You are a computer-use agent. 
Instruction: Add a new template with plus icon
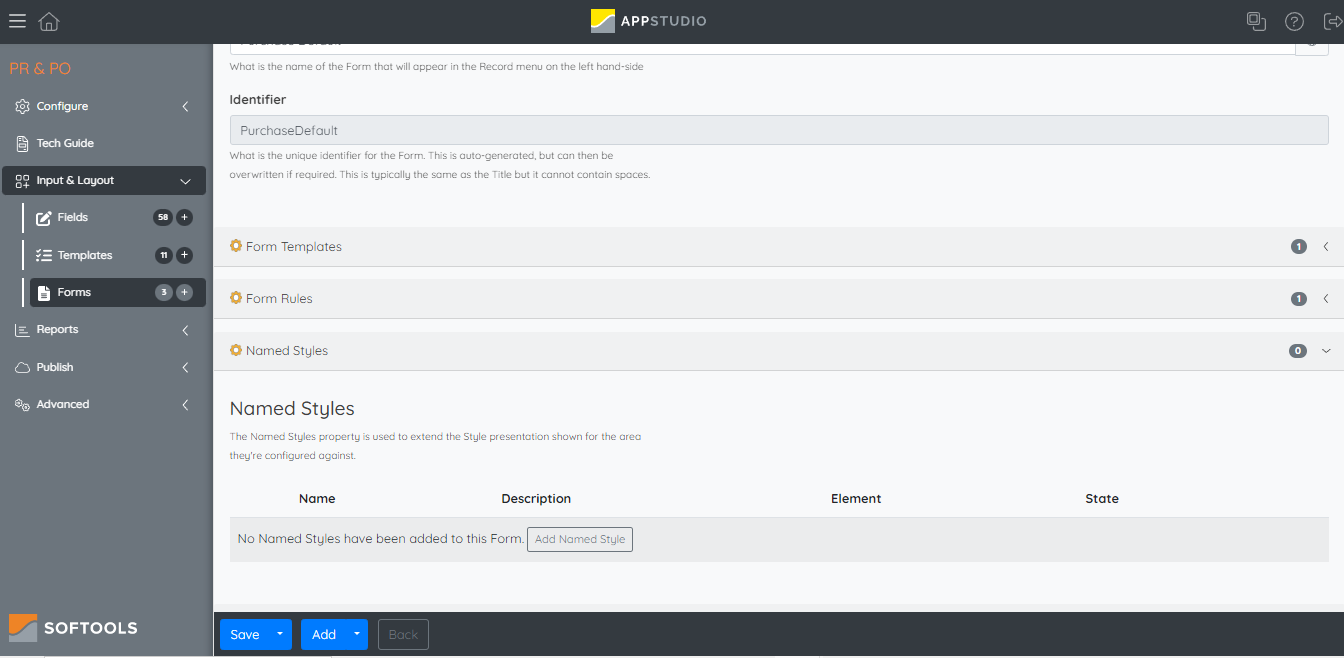(184, 255)
